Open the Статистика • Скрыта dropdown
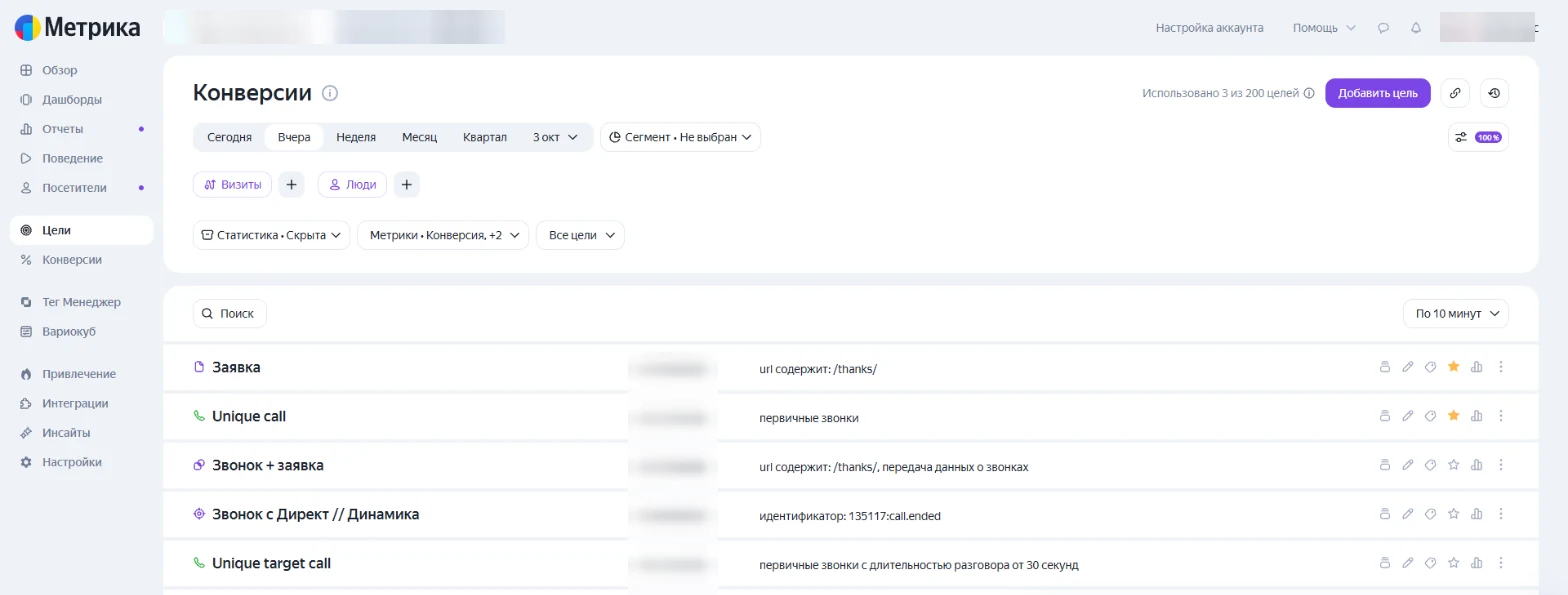 pyautogui.click(x=271, y=235)
